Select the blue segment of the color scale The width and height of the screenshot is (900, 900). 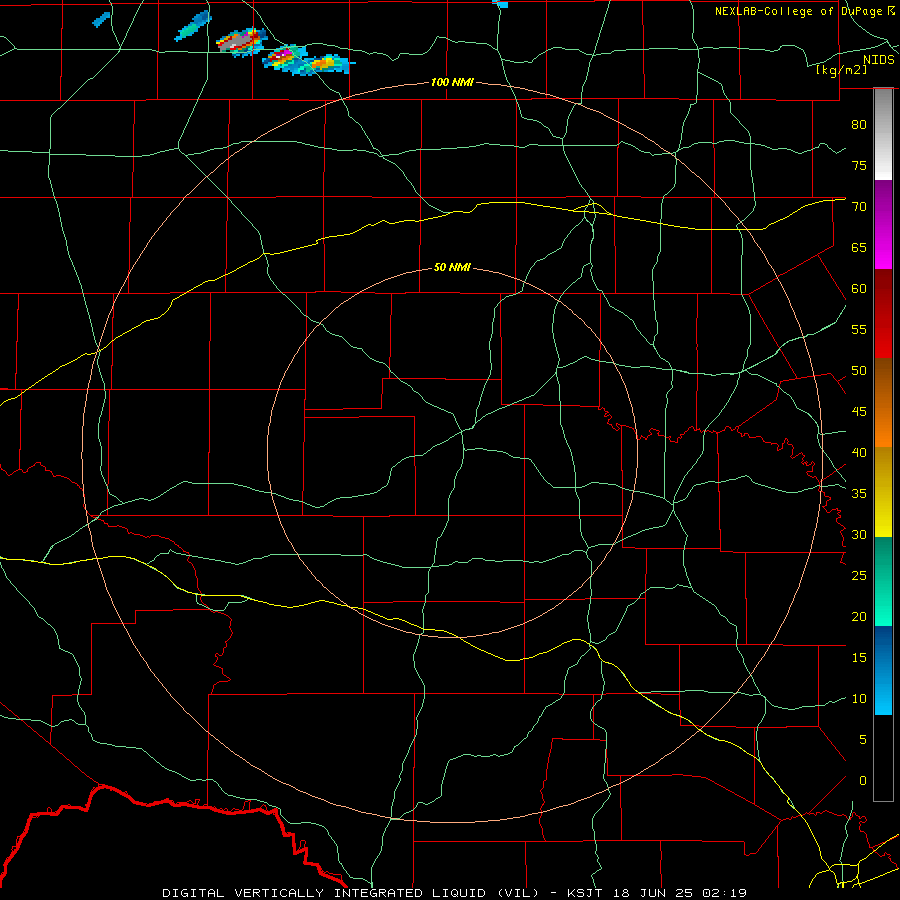tap(883, 670)
